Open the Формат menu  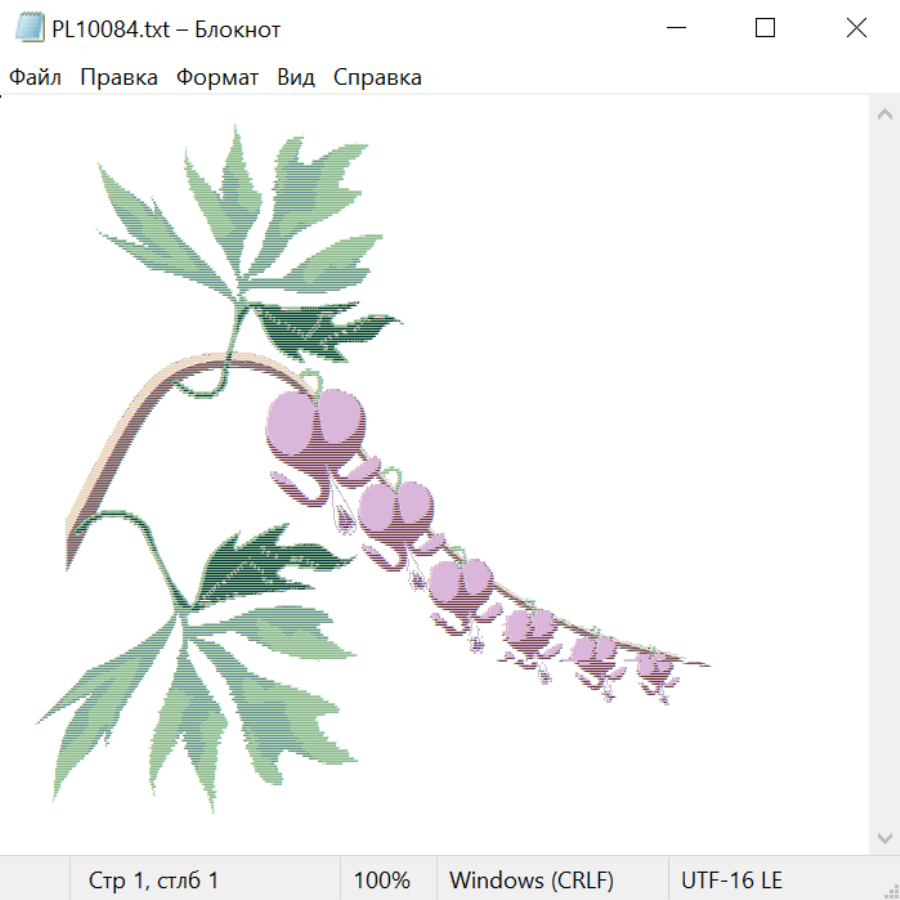point(217,77)
